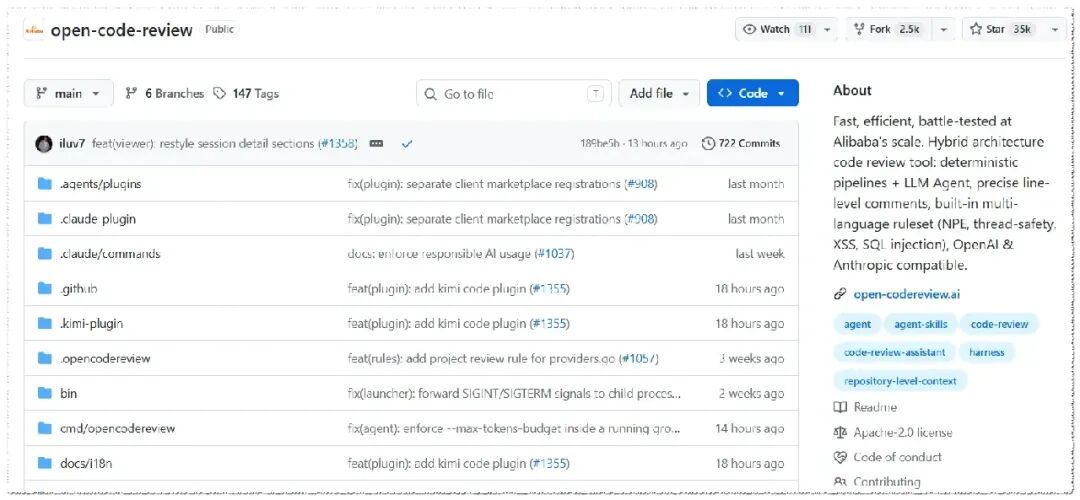
Task: Expand the green Code dropdown button
Action: coord(752,94)
